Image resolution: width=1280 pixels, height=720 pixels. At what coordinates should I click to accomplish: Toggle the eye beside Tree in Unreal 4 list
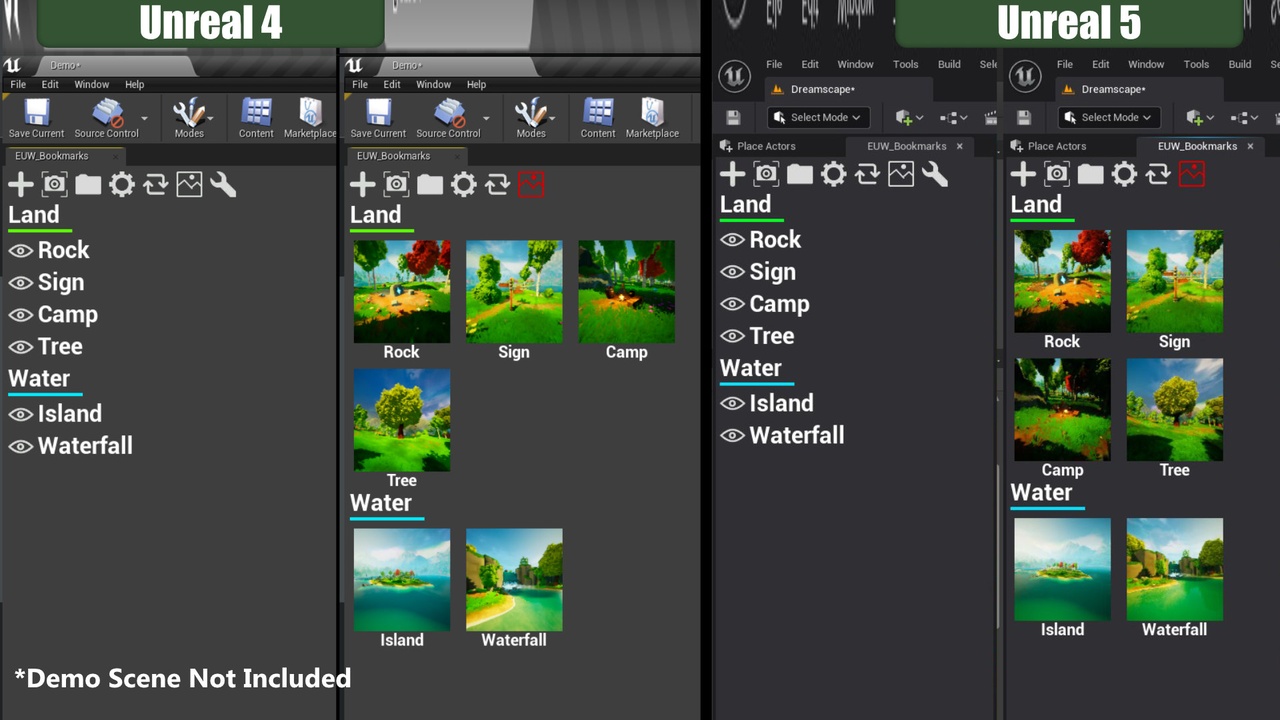tap(21, 346)
